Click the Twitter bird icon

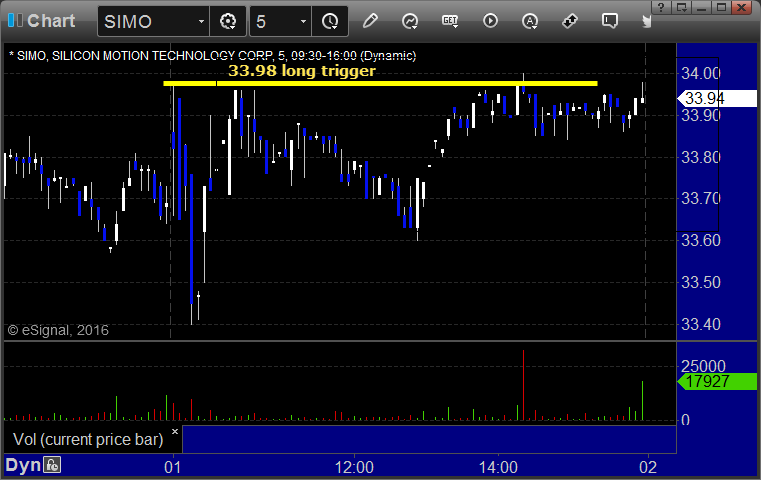coord(646,21)
